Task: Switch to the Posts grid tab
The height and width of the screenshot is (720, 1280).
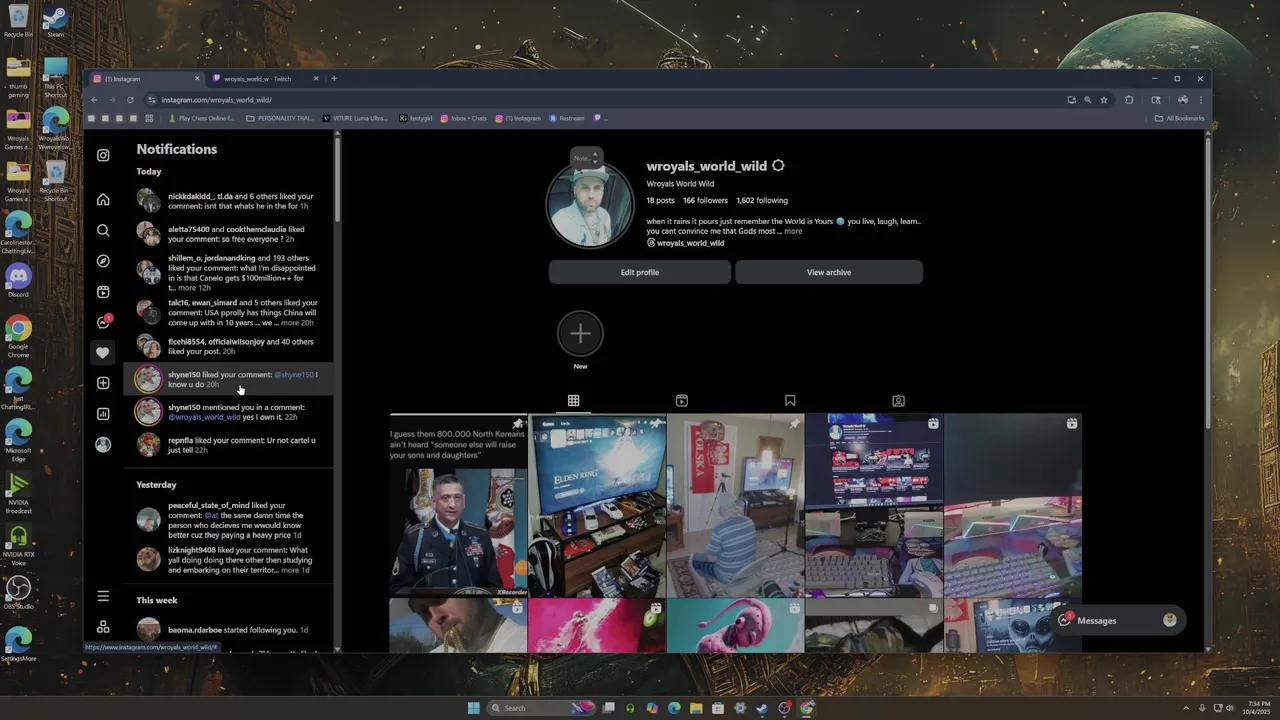Action: 574,401
